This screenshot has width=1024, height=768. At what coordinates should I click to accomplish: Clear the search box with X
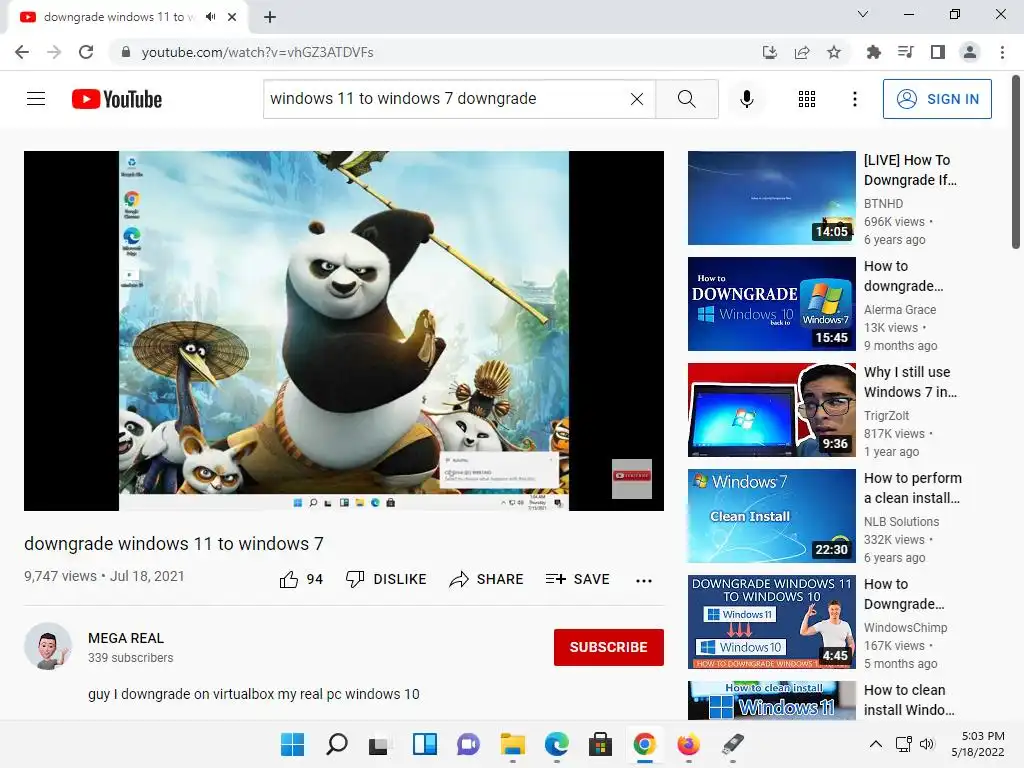coord(637,99)
